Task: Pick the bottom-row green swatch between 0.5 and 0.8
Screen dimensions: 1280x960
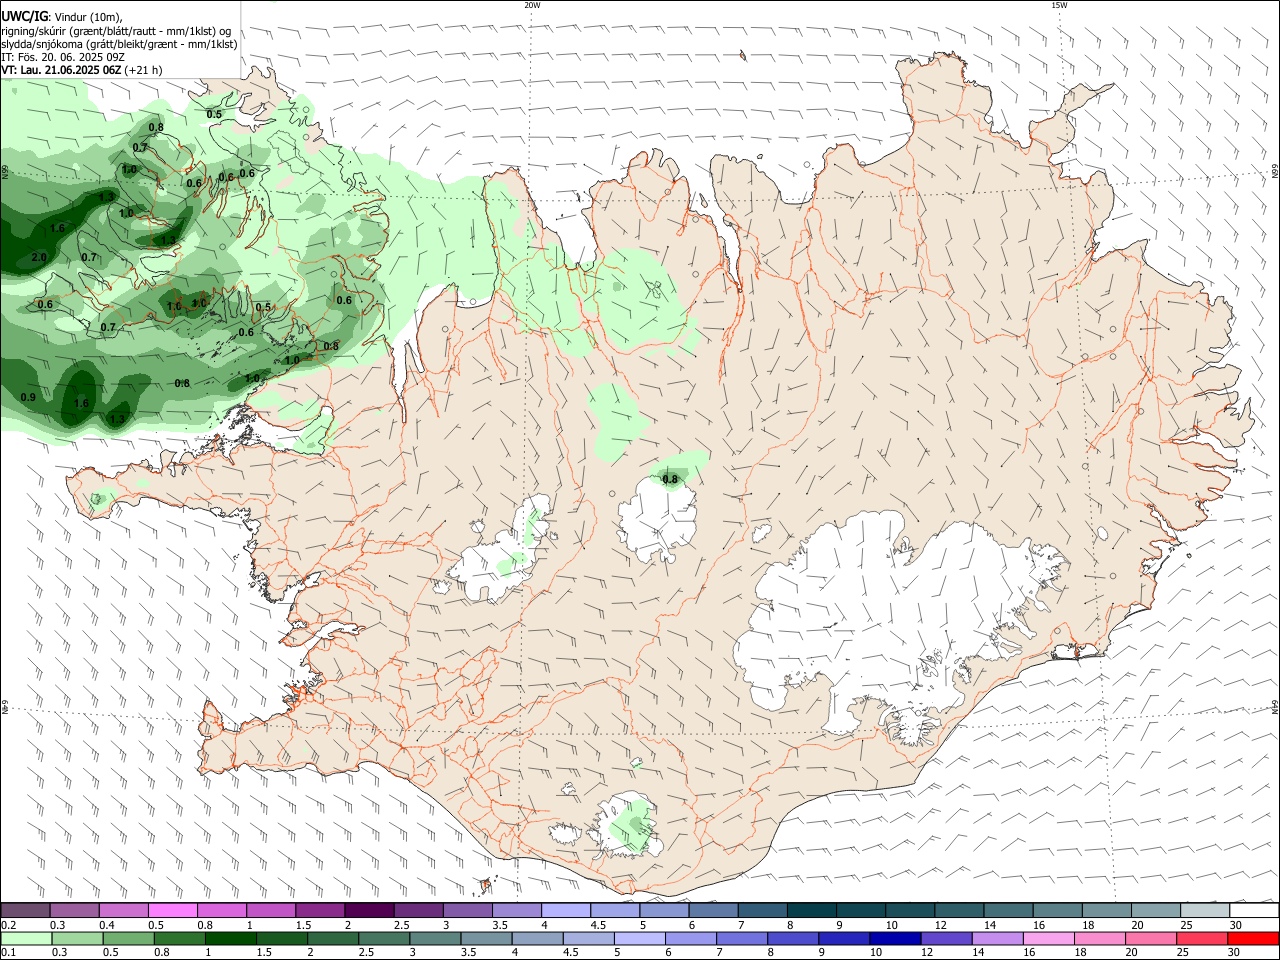Action: 129,939
